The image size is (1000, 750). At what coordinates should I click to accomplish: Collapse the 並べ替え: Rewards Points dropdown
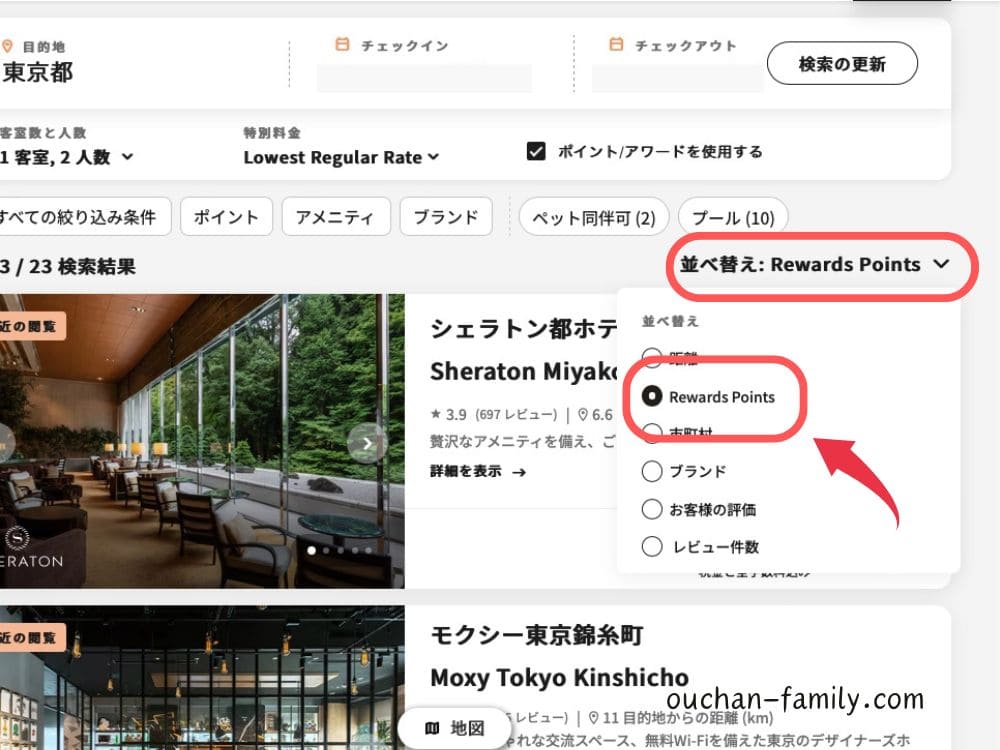coord(815,264)
